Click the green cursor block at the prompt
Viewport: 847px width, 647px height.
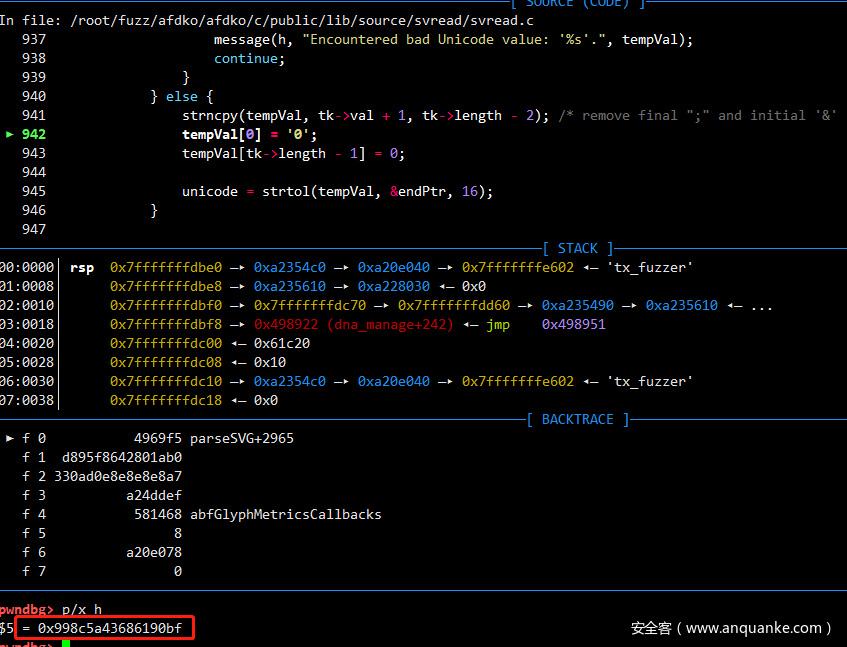click(x=66, y=643)
